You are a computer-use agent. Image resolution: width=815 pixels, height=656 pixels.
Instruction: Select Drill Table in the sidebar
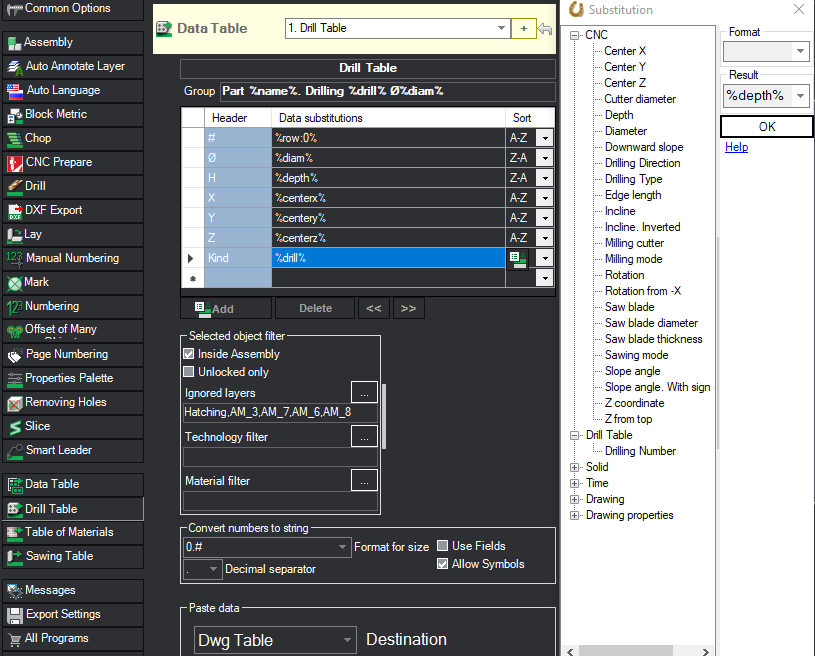73,509
